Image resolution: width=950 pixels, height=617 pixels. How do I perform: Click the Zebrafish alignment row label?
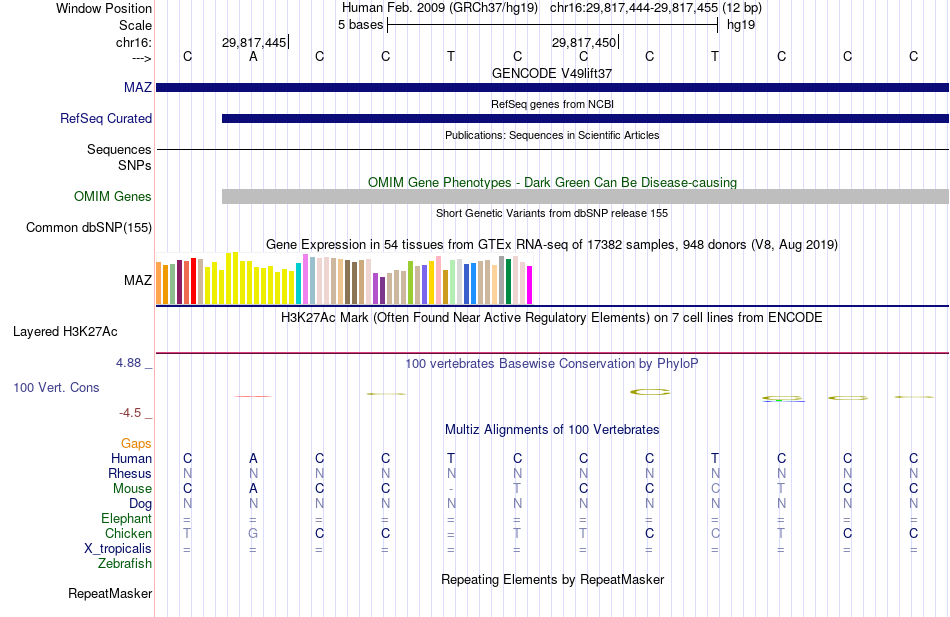pyautogui.click(x=125, y=564)
